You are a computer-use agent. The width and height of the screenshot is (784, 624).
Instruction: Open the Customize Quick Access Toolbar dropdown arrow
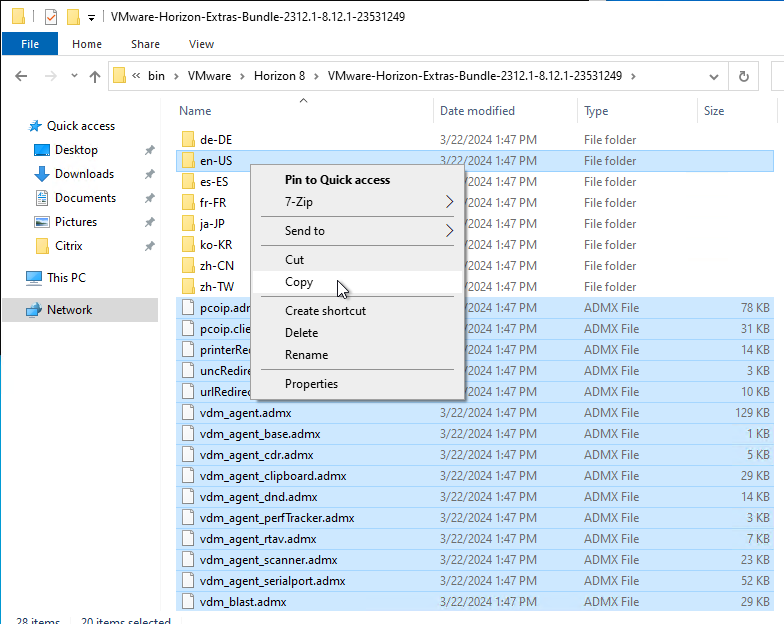pyautogui.click(x=91, y=18)
